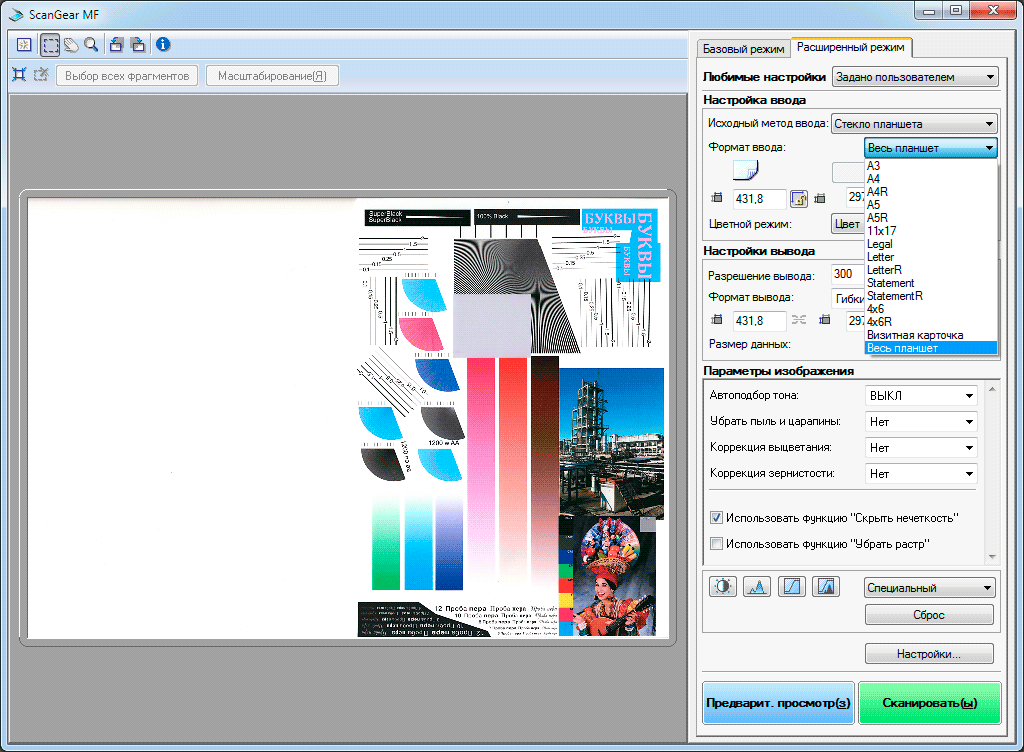Image resolution: width=1024 pixels, height=752 pixels.
Task: Select Letter in the format dropdown list
Action: coord(881,257)
